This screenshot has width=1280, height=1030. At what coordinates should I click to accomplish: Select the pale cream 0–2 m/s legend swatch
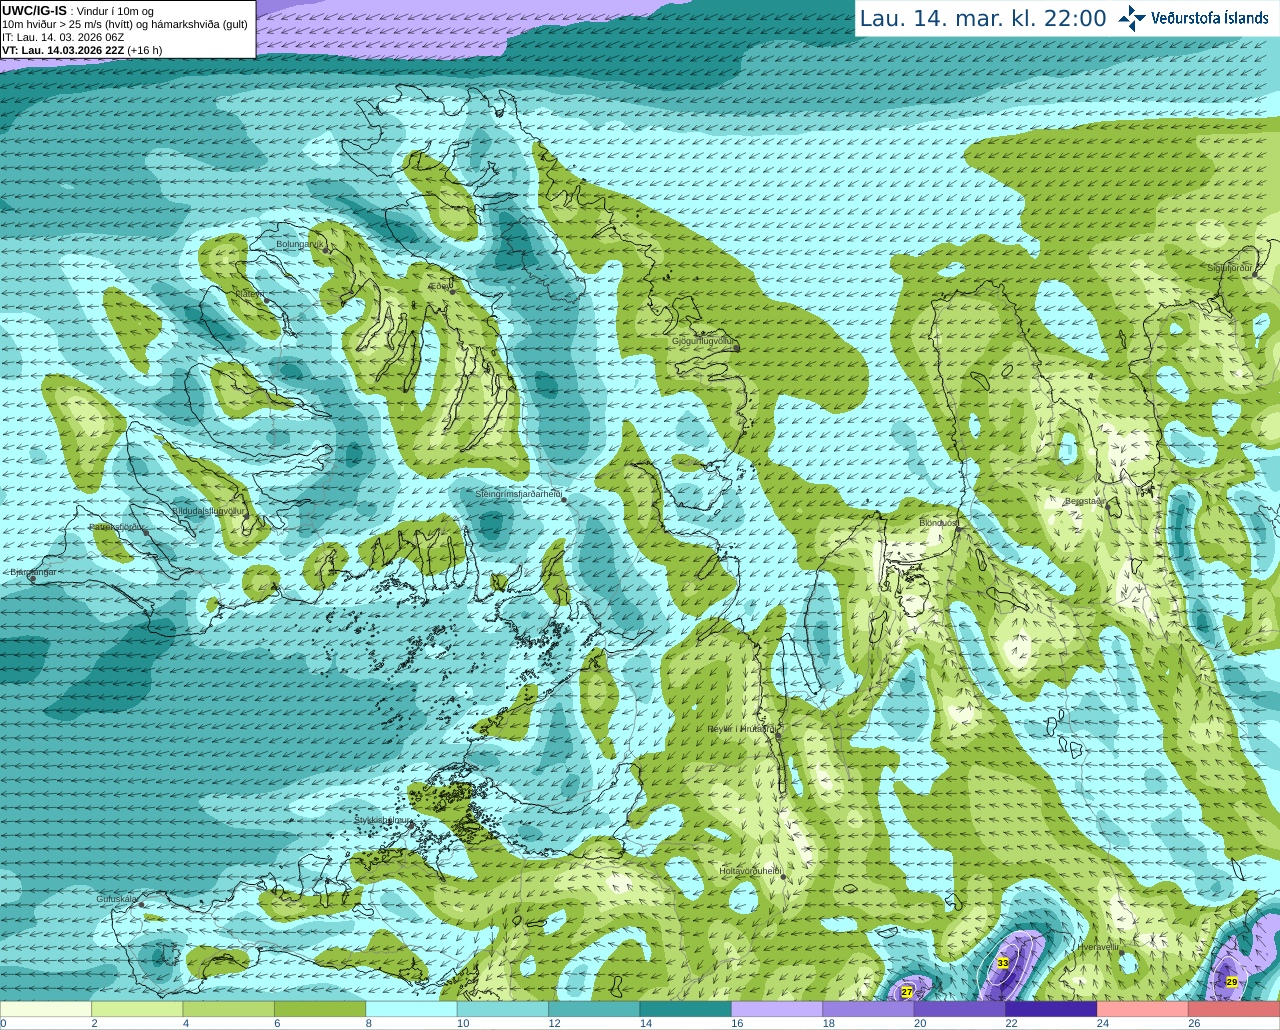[46, 1009]
